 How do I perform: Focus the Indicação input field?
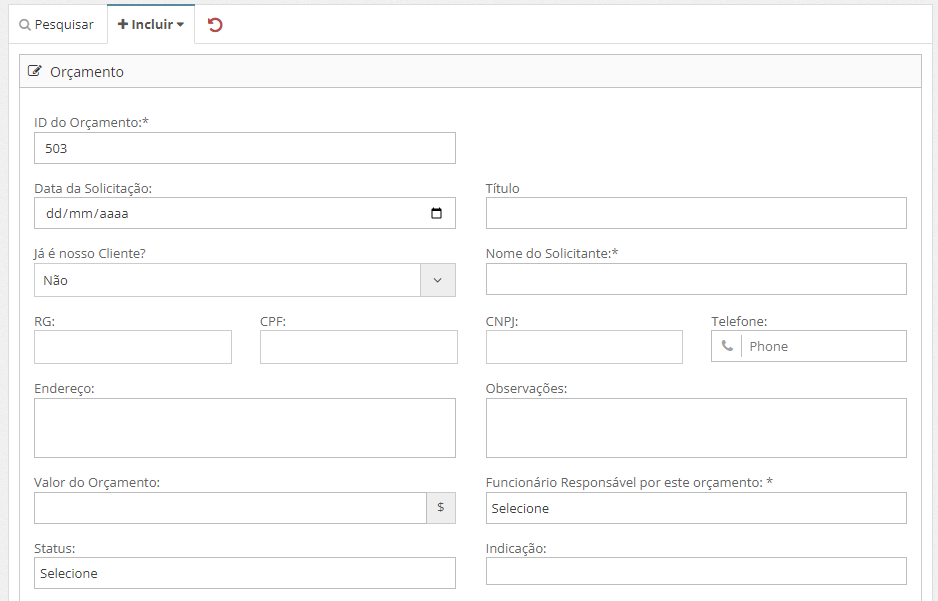696,571
